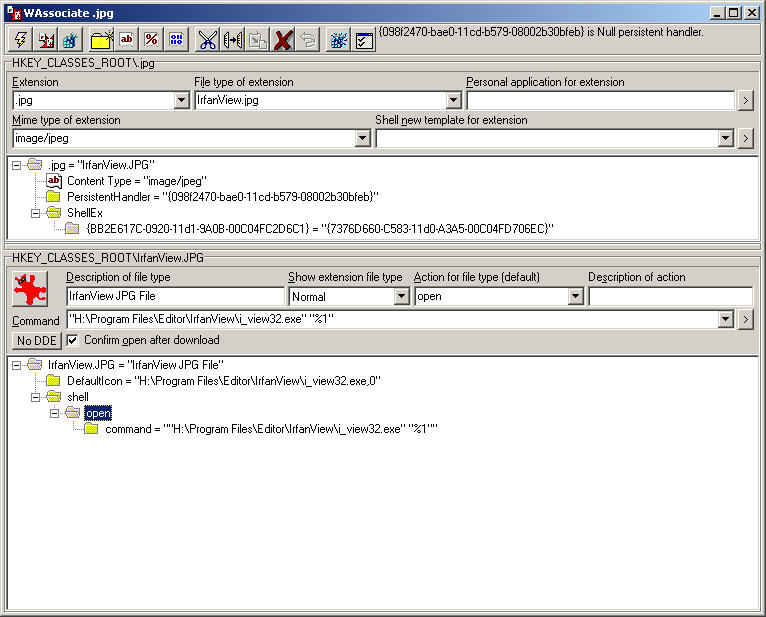The image size is (766, 617).
Task: Click the scissors cut icon
Action: pyautogui.click(x=208, y=40)
